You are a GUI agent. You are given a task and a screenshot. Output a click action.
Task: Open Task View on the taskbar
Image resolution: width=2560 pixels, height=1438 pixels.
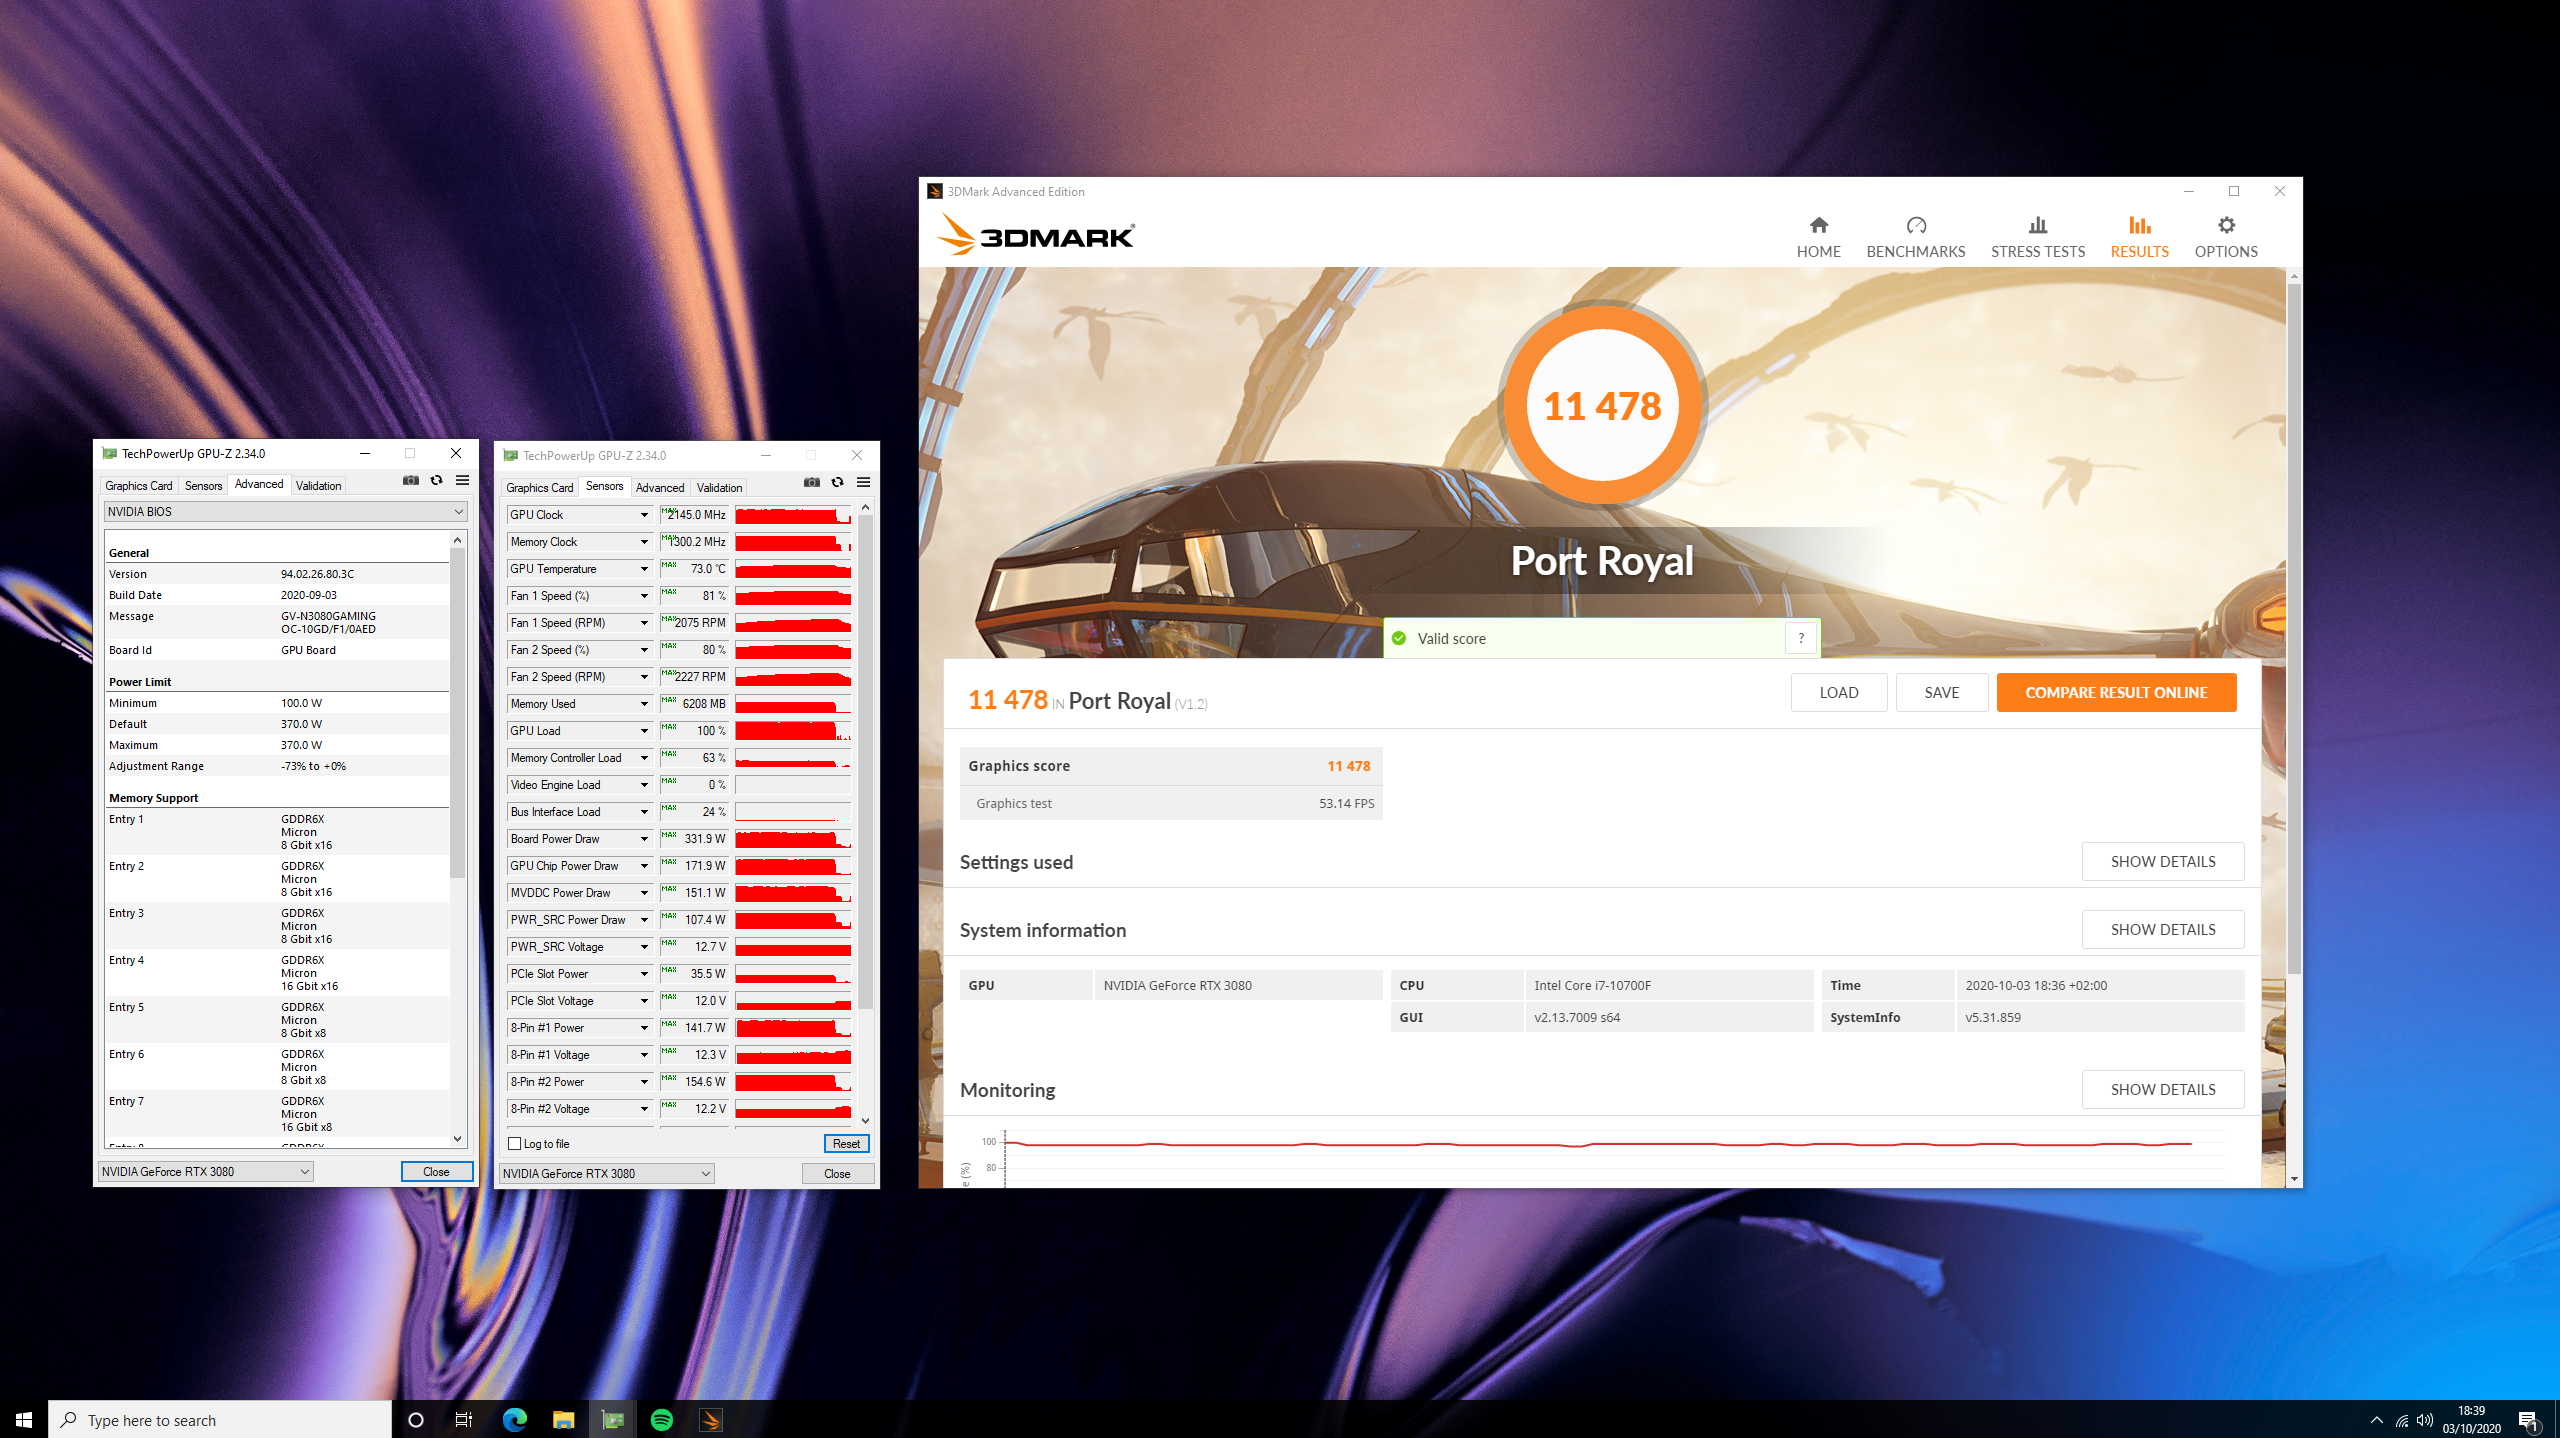464,1419
